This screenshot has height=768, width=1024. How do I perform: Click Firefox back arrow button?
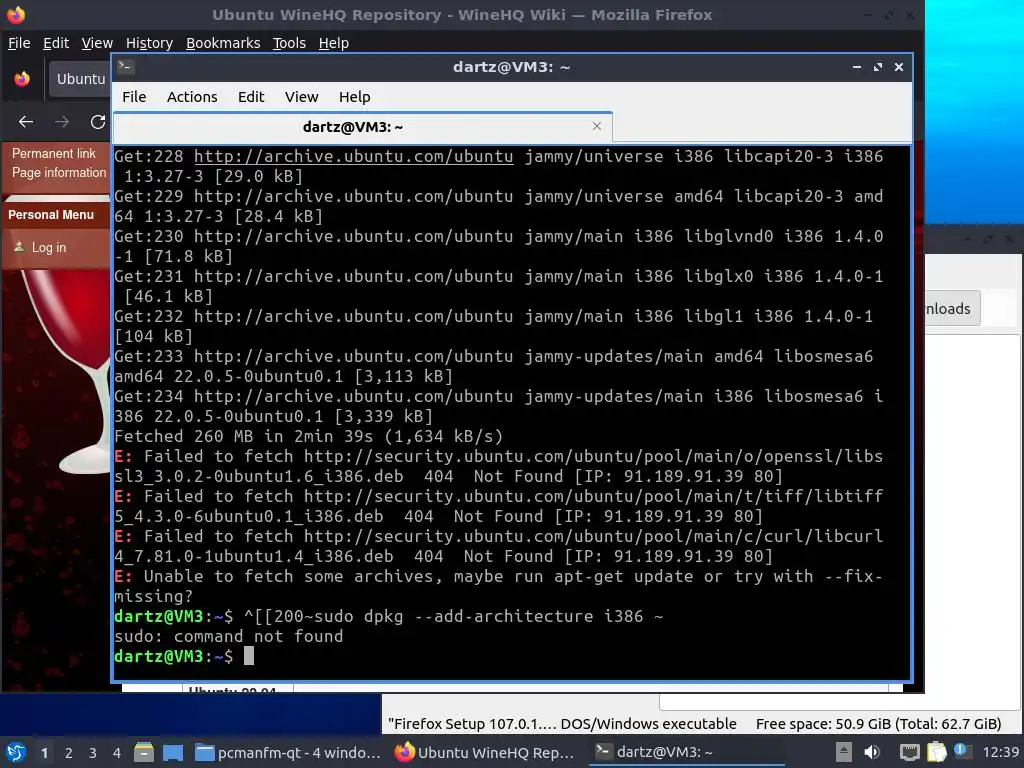(26, 121)
